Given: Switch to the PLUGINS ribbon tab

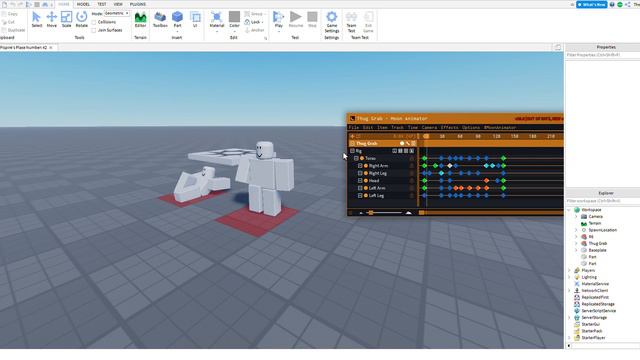Looking at the screenshot, I should (x=138, y=4).
